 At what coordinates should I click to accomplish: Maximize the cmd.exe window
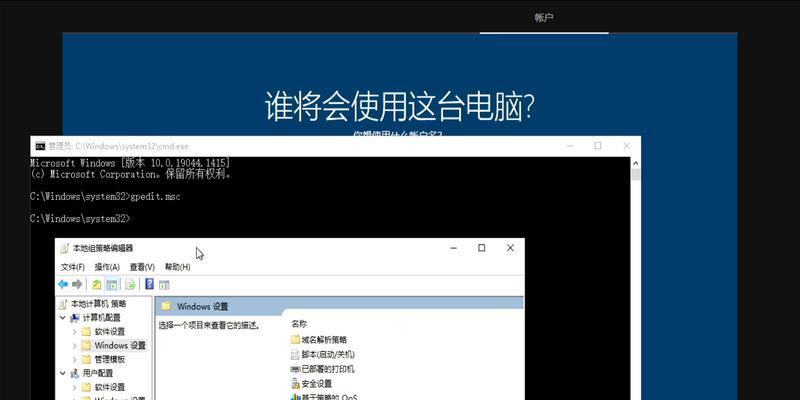tap(598, 146)
